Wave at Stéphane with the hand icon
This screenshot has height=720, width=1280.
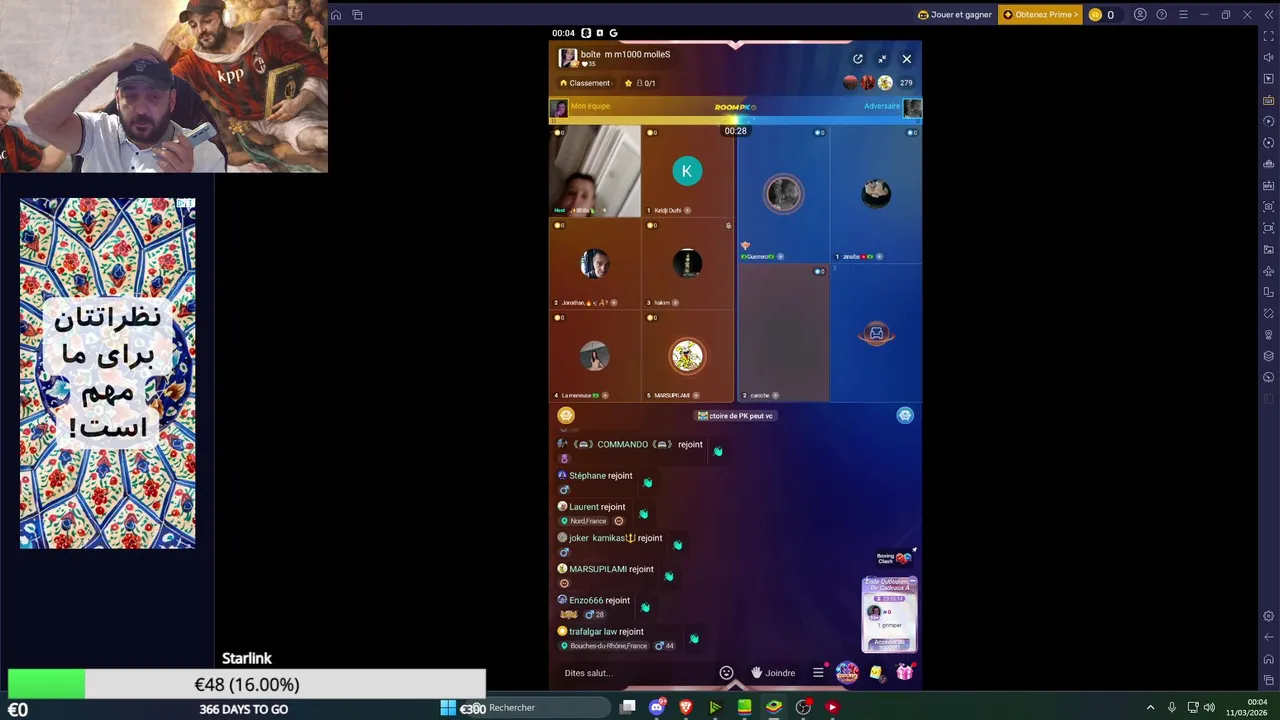coord(648,482)
